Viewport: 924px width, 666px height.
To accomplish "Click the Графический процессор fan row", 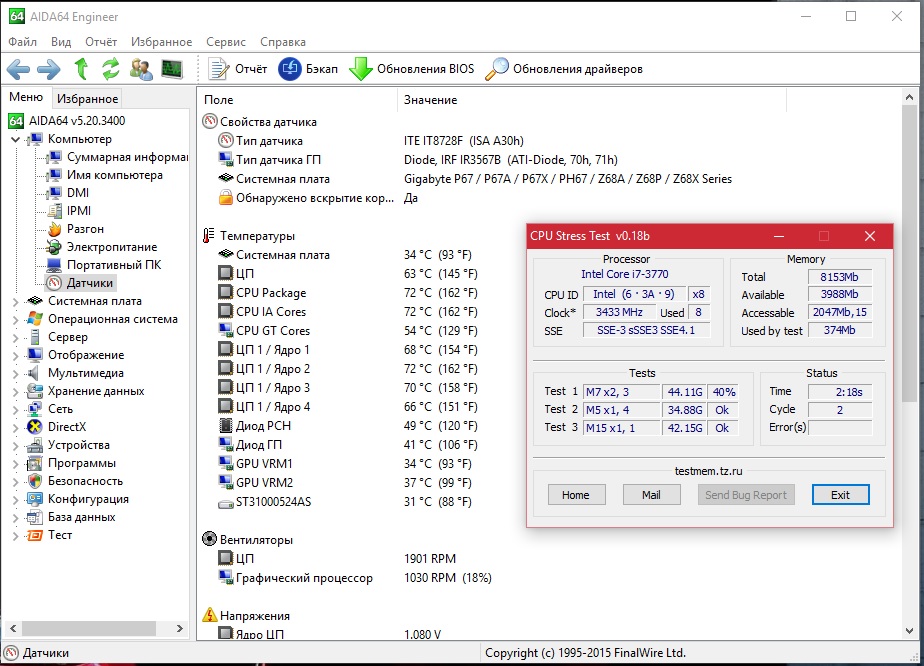I will coord(355,578).
